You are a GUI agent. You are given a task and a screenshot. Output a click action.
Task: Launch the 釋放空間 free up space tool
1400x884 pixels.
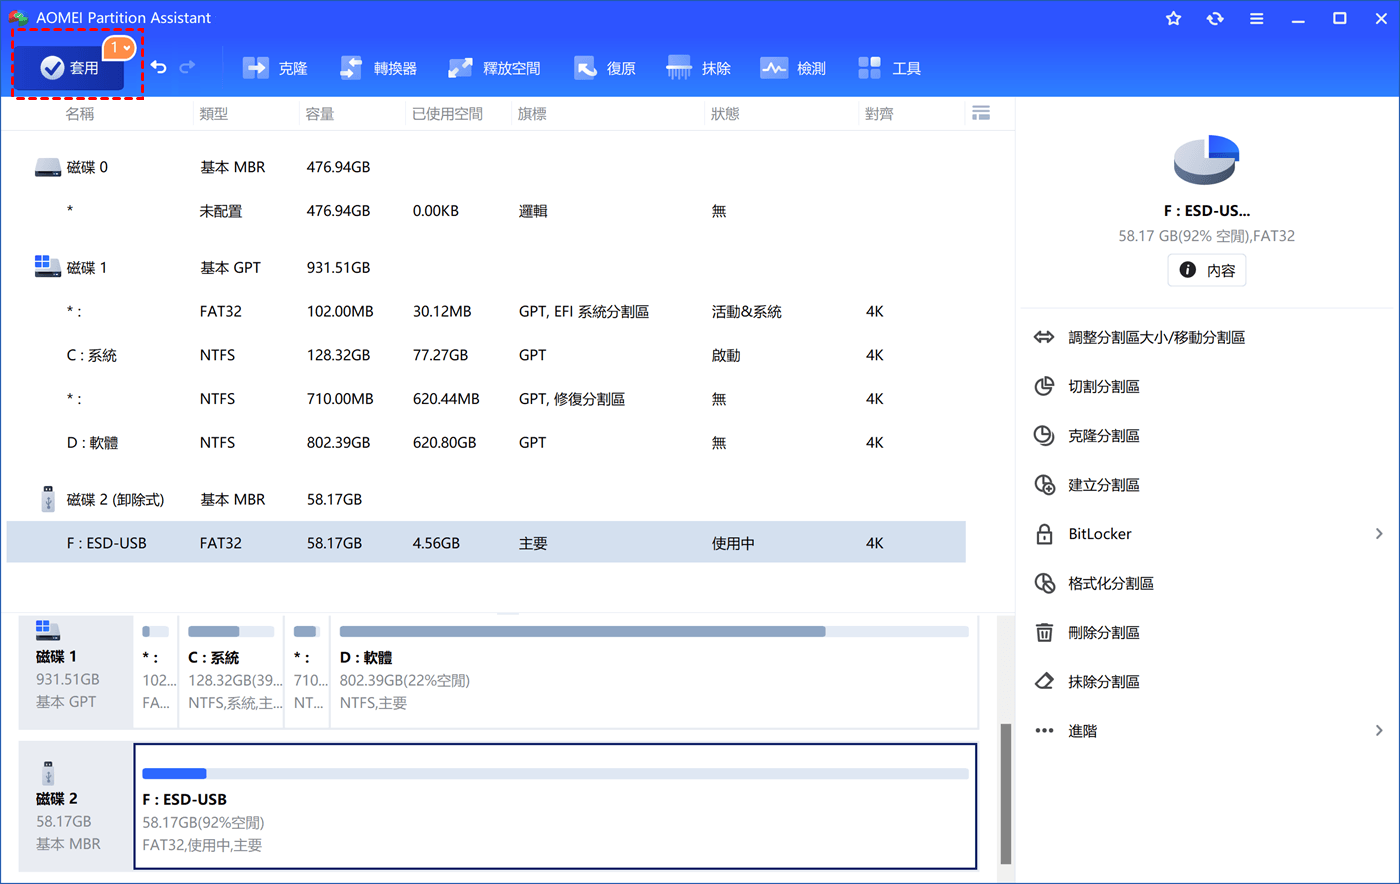point(494,68)
